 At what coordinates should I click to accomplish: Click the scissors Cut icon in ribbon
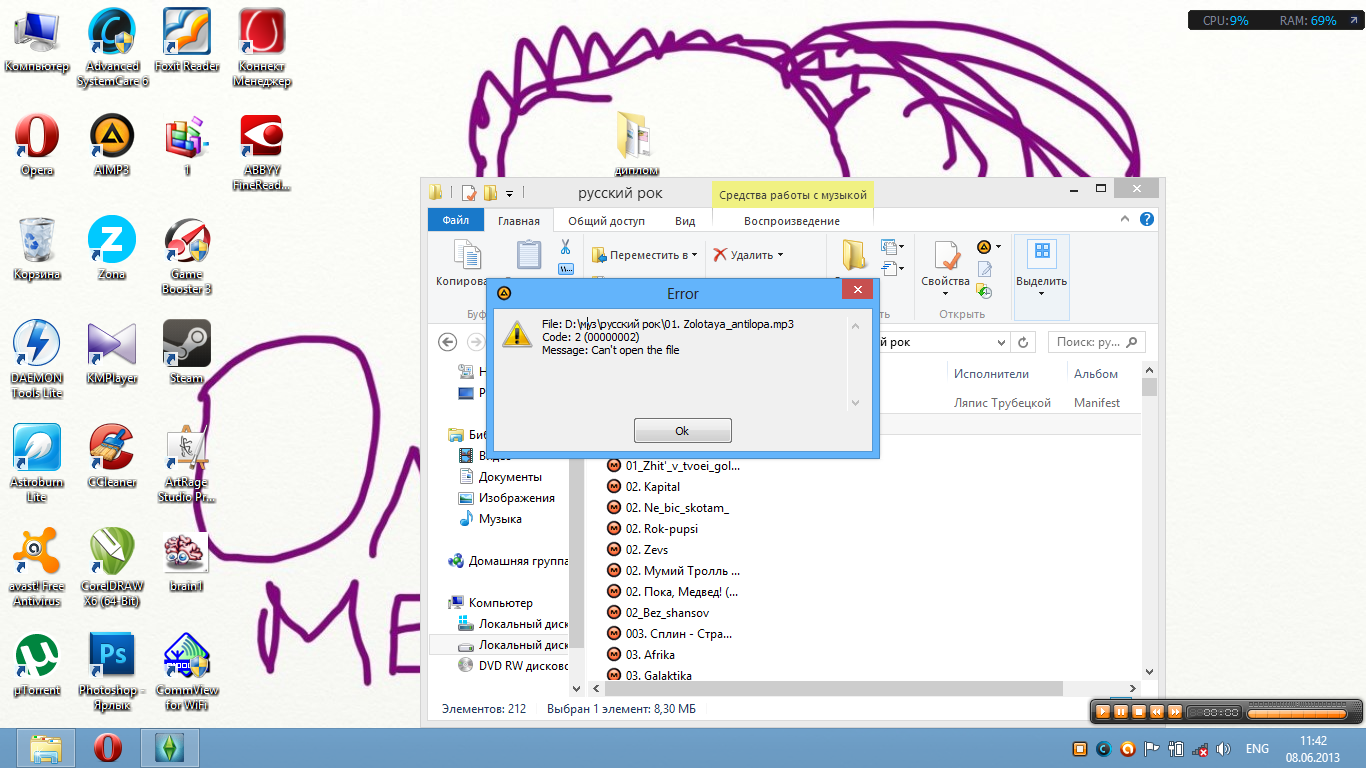(x=565, y=247)
